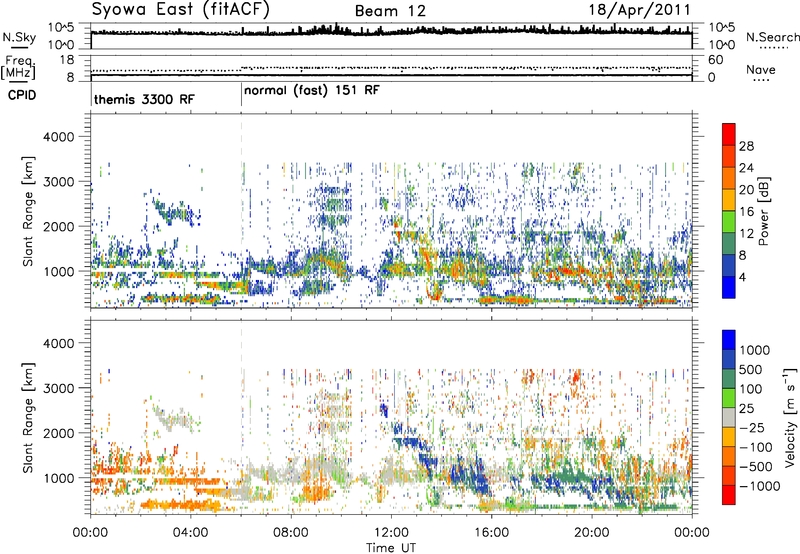Pick the red segment of power colorbar
The image size is (800, 554).
(x=729, y=134)
